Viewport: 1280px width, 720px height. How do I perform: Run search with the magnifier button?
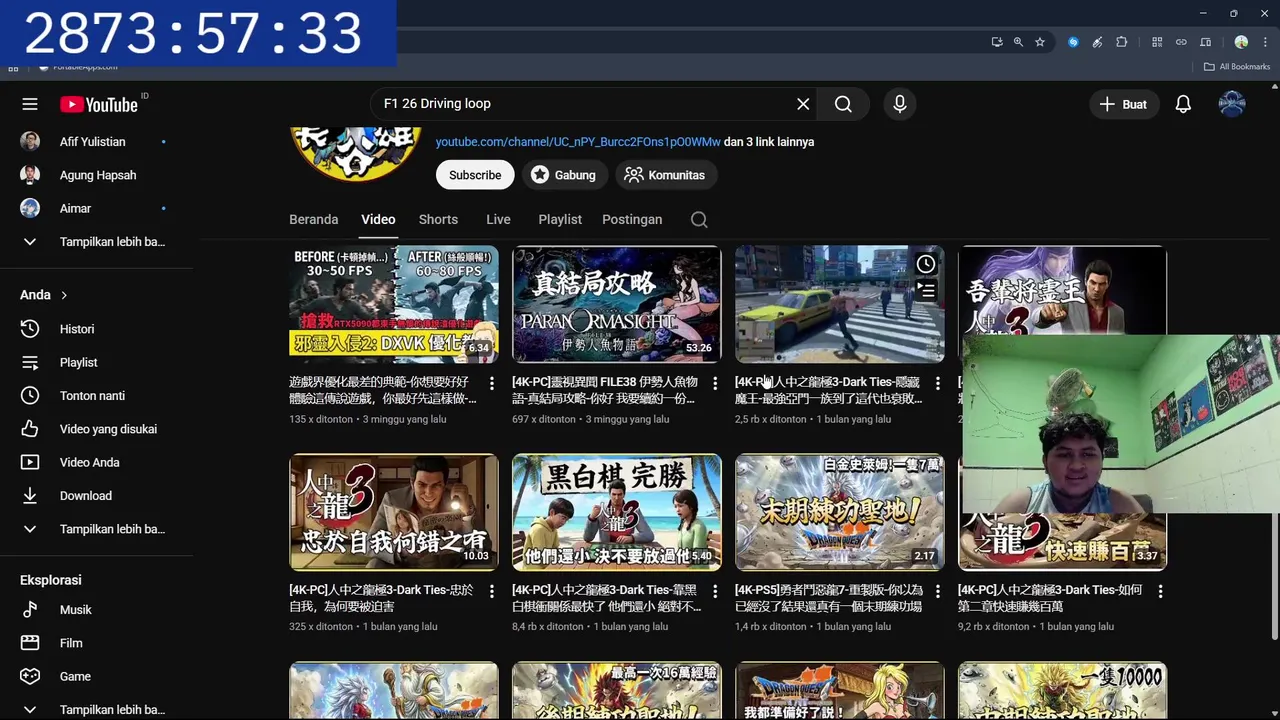[x=843, y=104]
